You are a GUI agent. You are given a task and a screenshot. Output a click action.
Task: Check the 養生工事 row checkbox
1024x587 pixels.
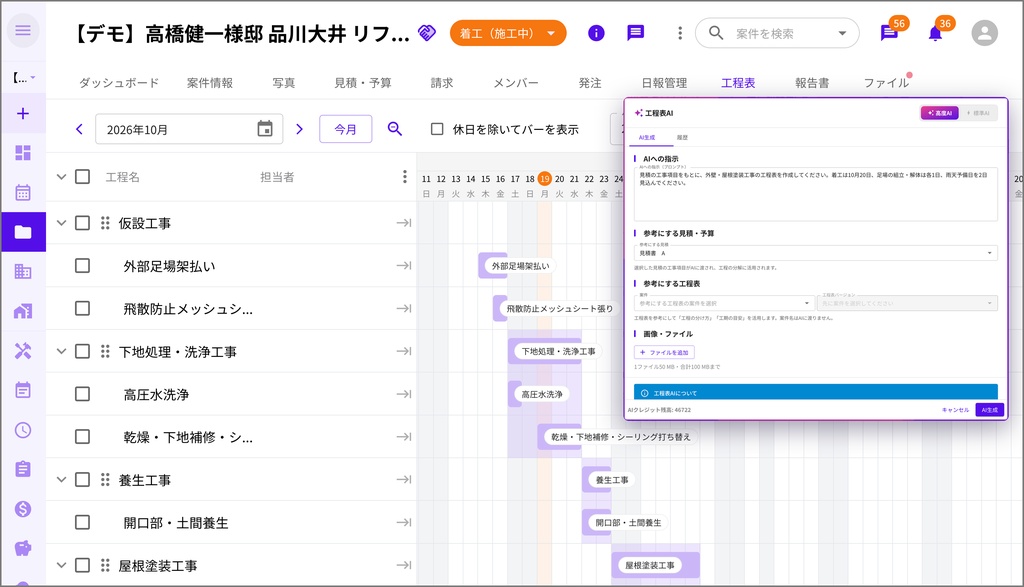tap(82, 480)
